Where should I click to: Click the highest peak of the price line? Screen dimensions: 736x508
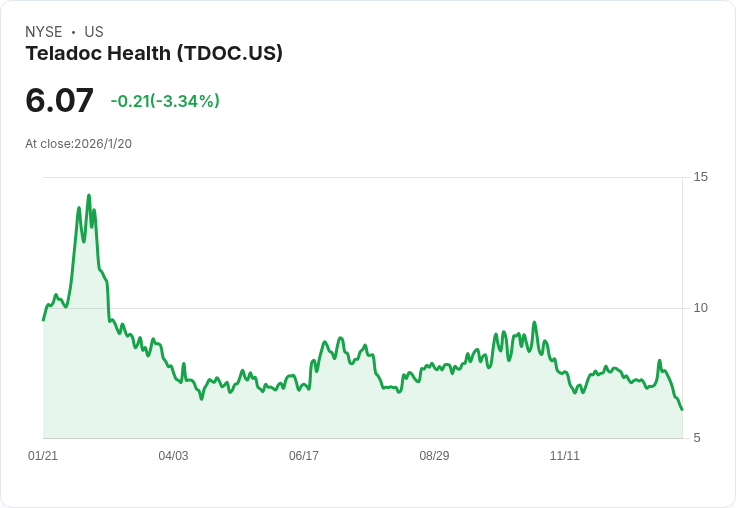point(89,196)
